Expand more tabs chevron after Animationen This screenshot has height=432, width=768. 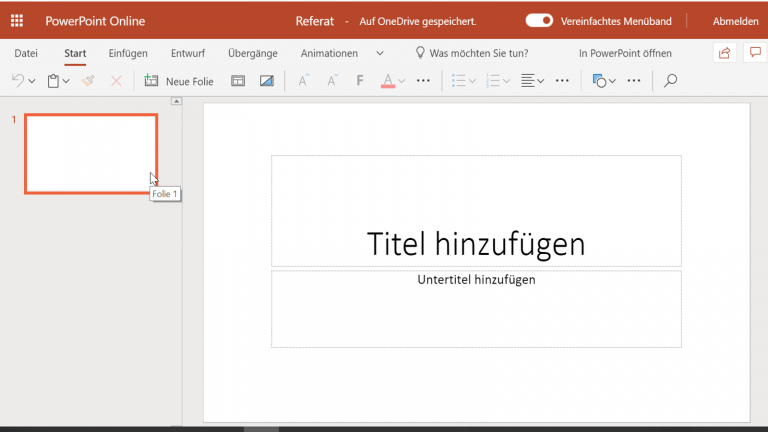[x=380, y=53]
